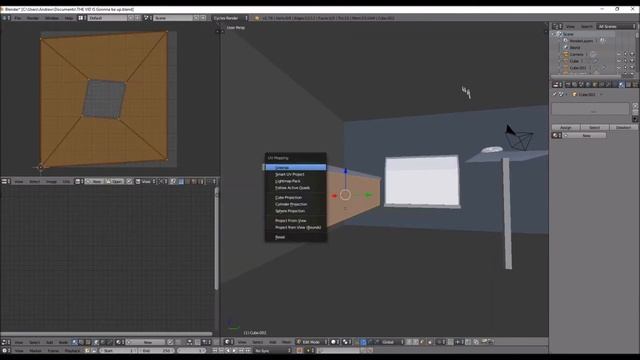Browse images in the UV editor
The width and height of the screenshot is (640, 360).
click(78, 181)
